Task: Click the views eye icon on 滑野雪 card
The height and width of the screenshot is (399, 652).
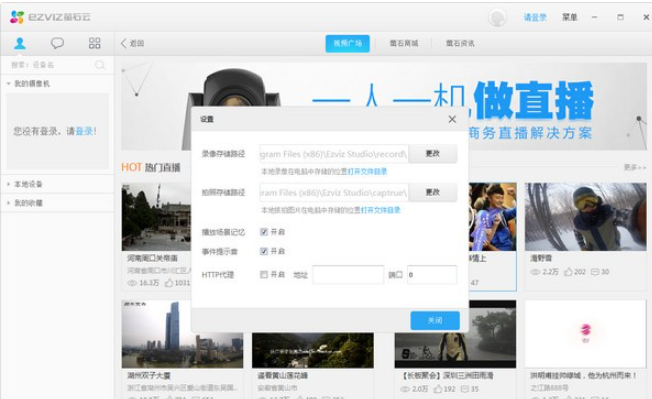Action: [x=535, y=272]
